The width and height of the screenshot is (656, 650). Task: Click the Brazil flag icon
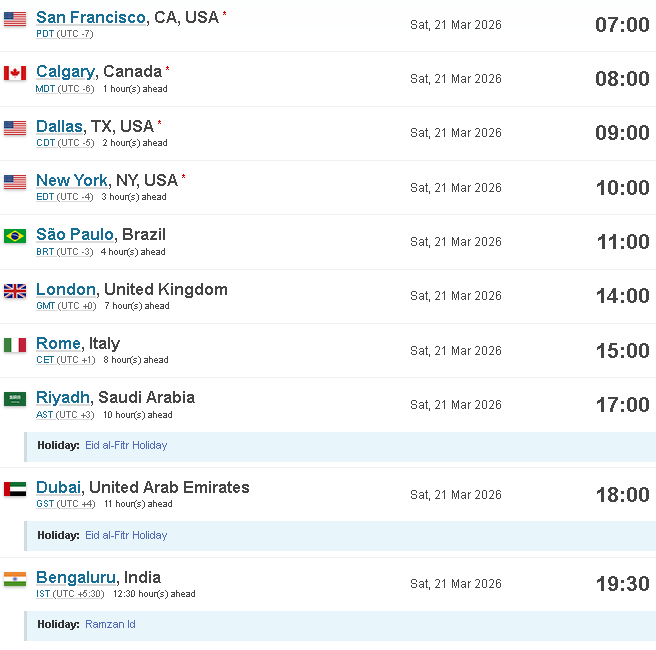pos(15,236)
